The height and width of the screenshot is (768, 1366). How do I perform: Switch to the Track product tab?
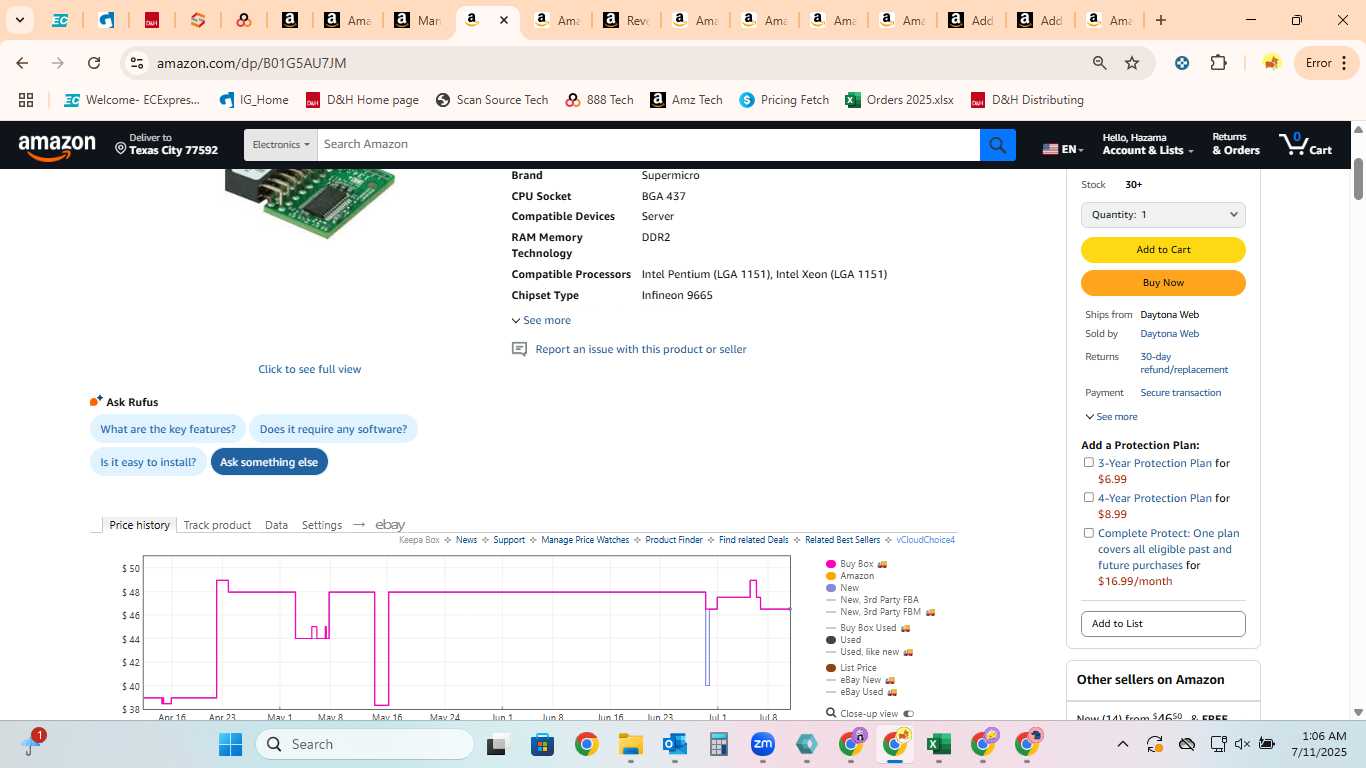tap(217, 525)
